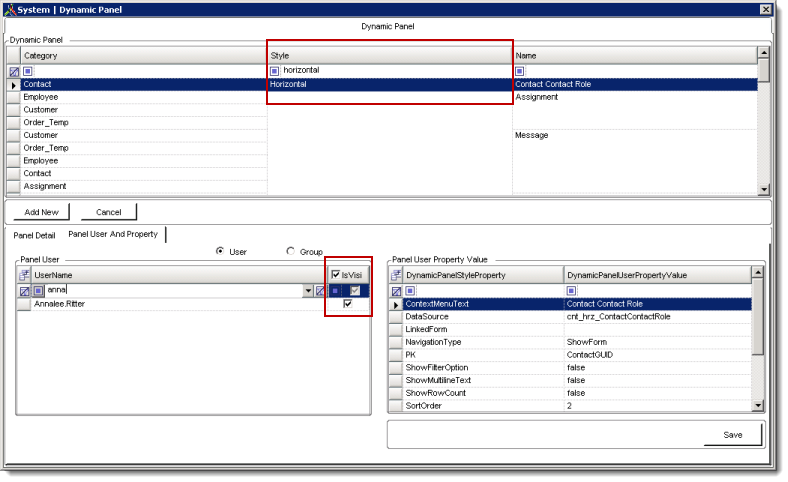788x482 pixels.
Task: Open the Property Value grid column chooser icon
Action: (395, 274)
